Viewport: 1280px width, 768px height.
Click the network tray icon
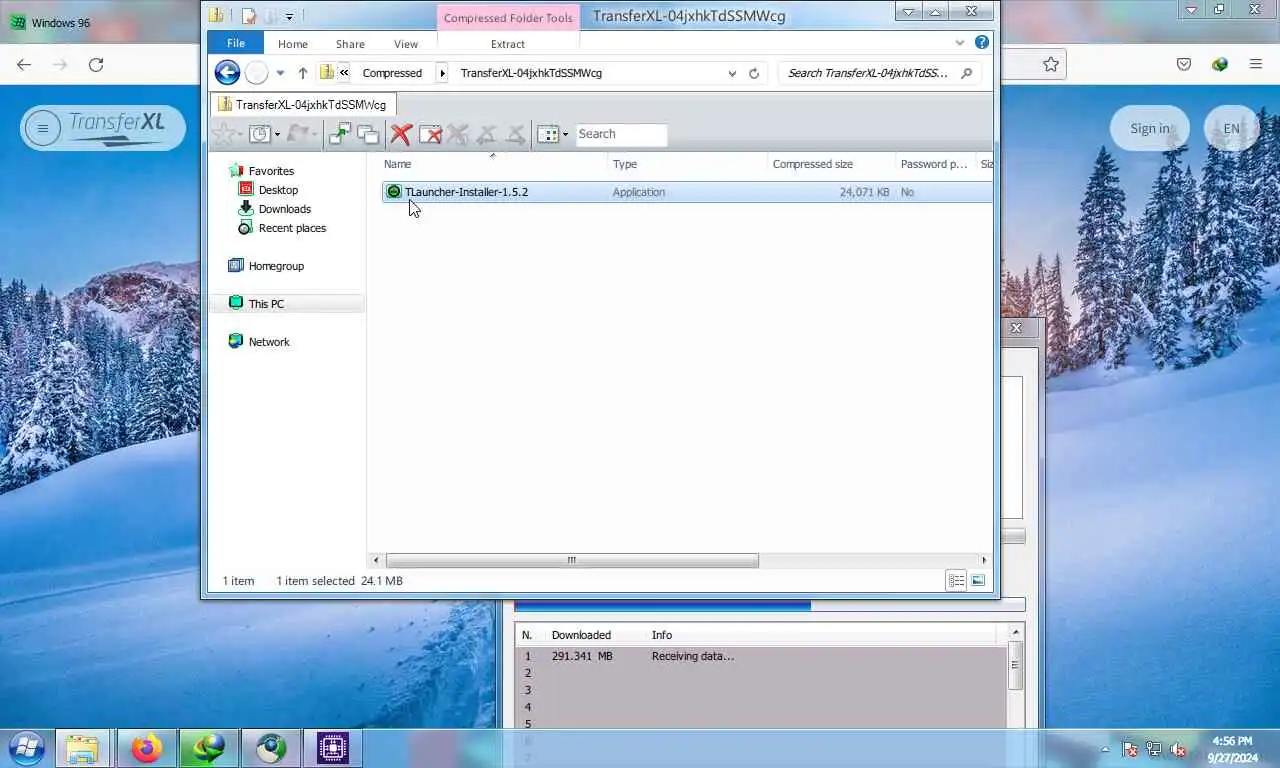[1155, 748]
